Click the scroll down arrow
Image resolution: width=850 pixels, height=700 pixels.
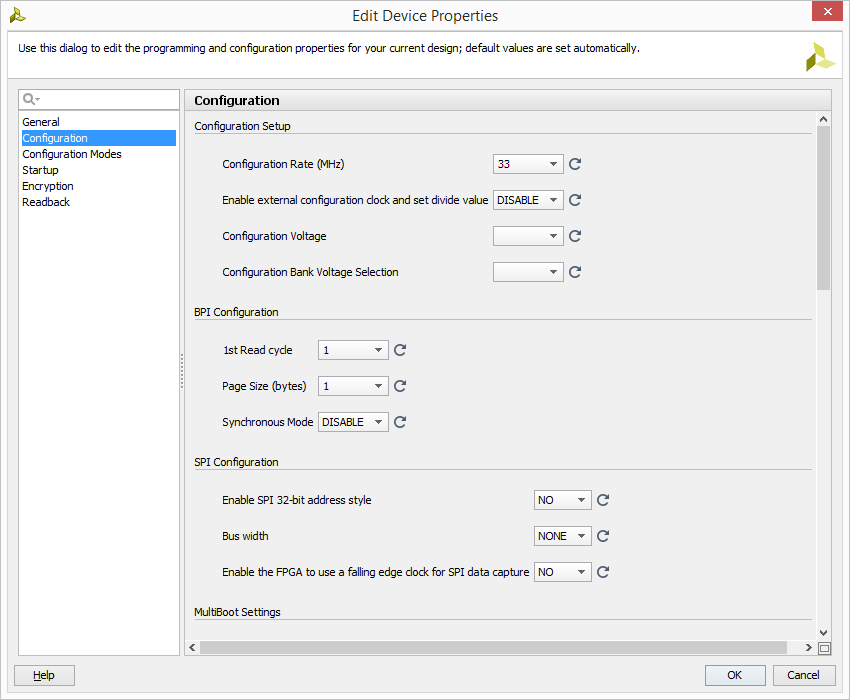[823, 632]
